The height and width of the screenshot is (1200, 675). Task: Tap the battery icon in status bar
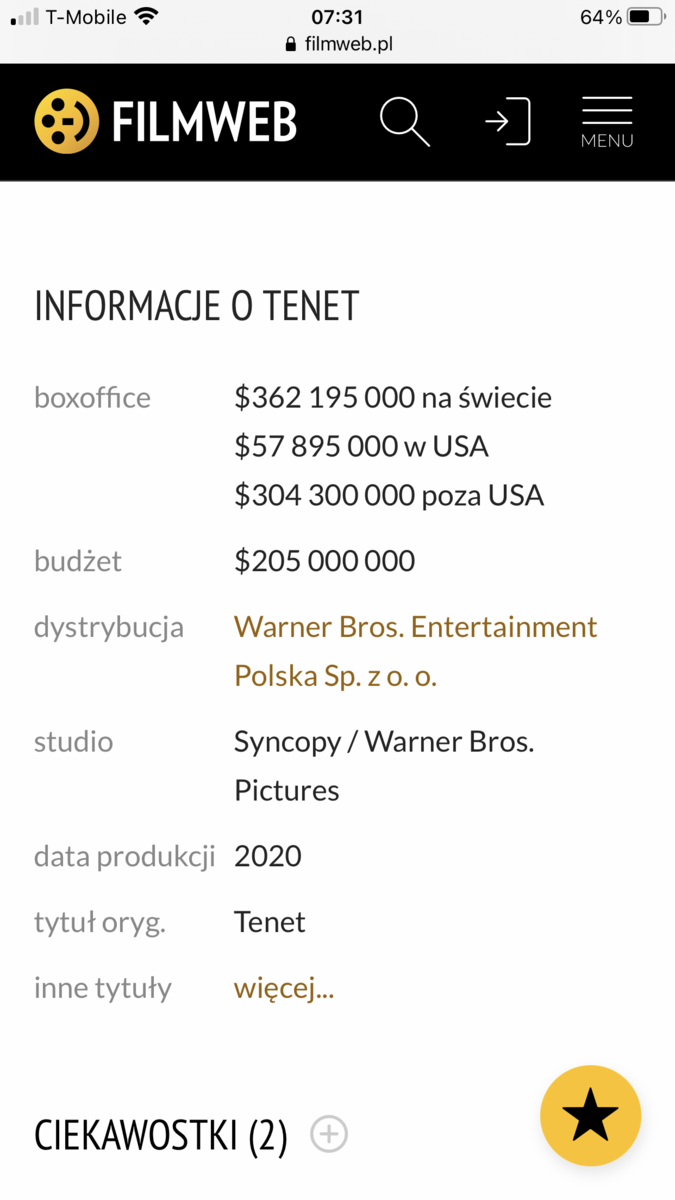point(646,17)
